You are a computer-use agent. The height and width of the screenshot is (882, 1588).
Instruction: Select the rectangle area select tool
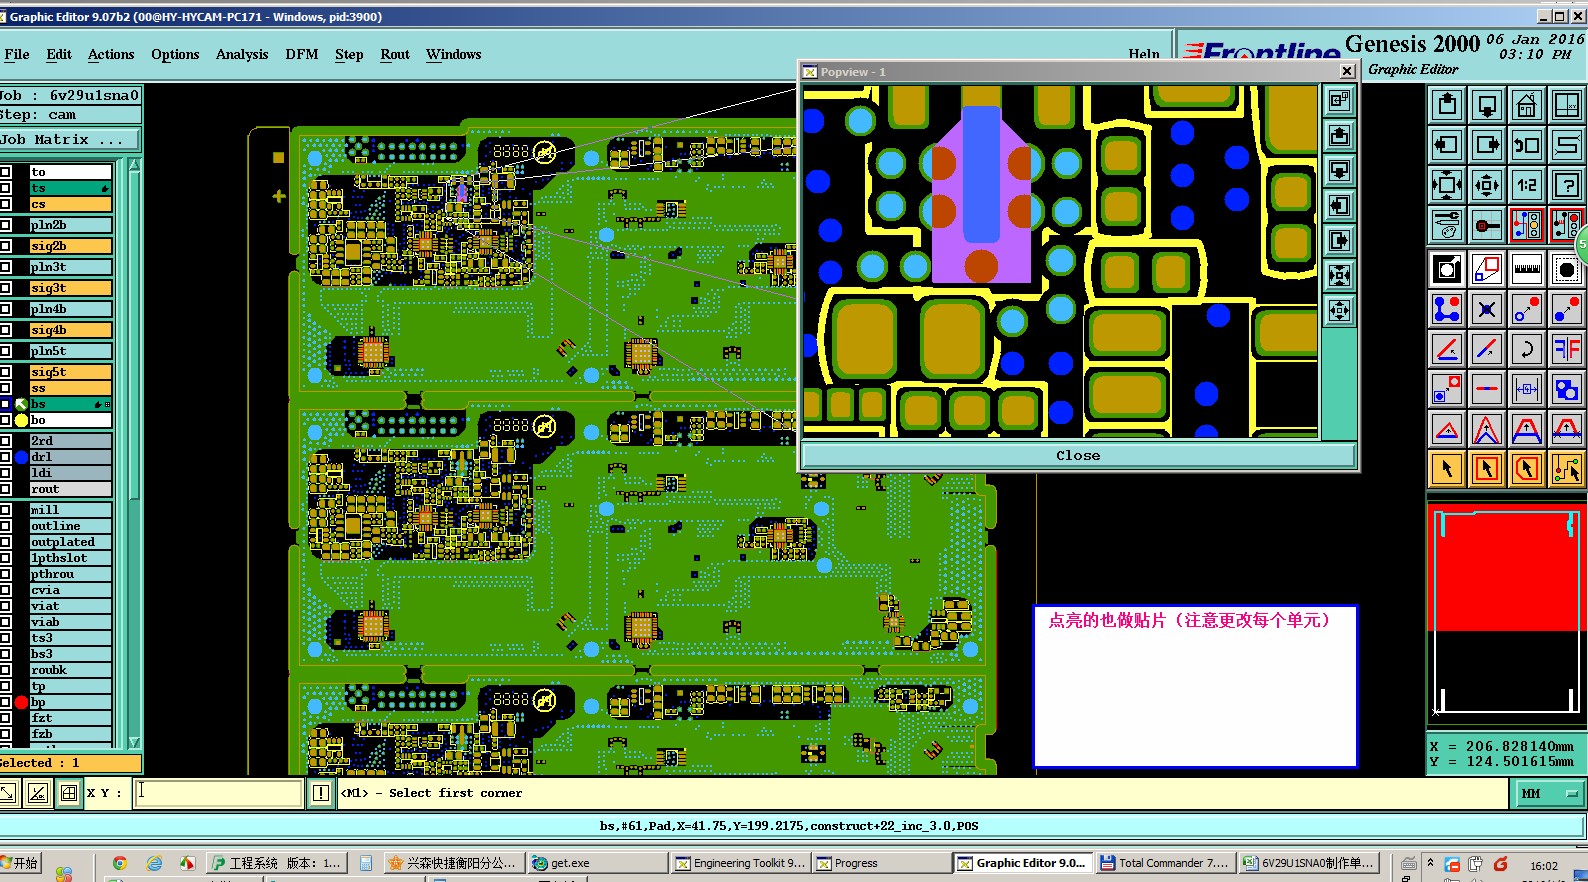(x=1487, y=468)
